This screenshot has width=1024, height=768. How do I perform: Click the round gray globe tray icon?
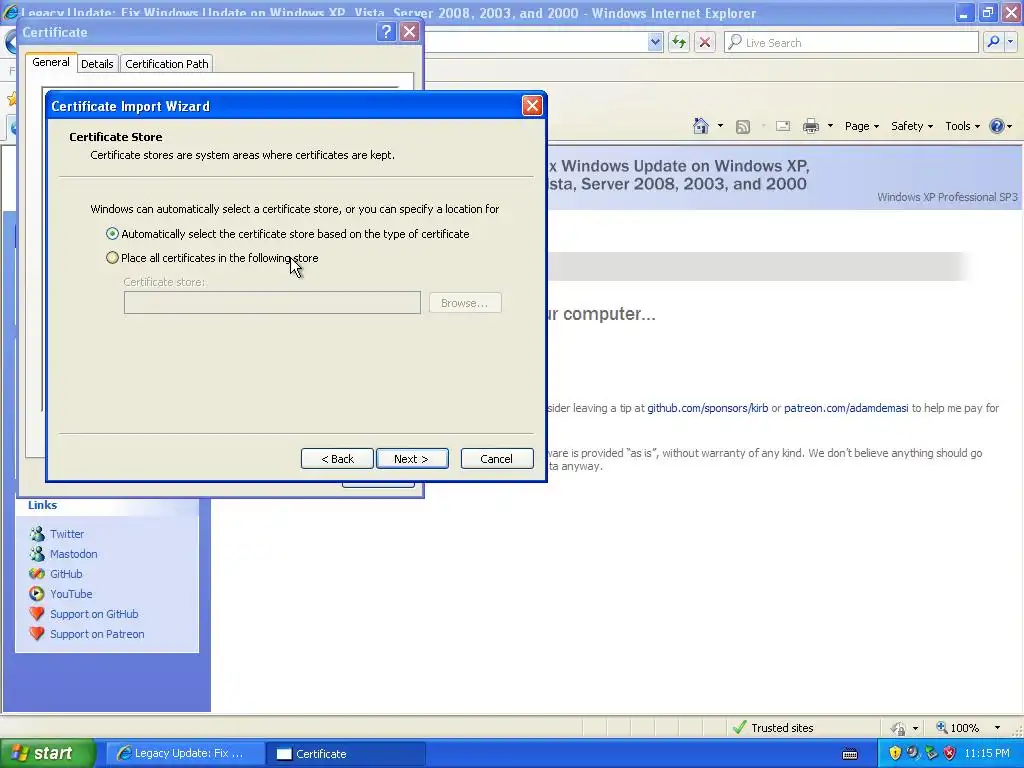(x=913, y=753)
